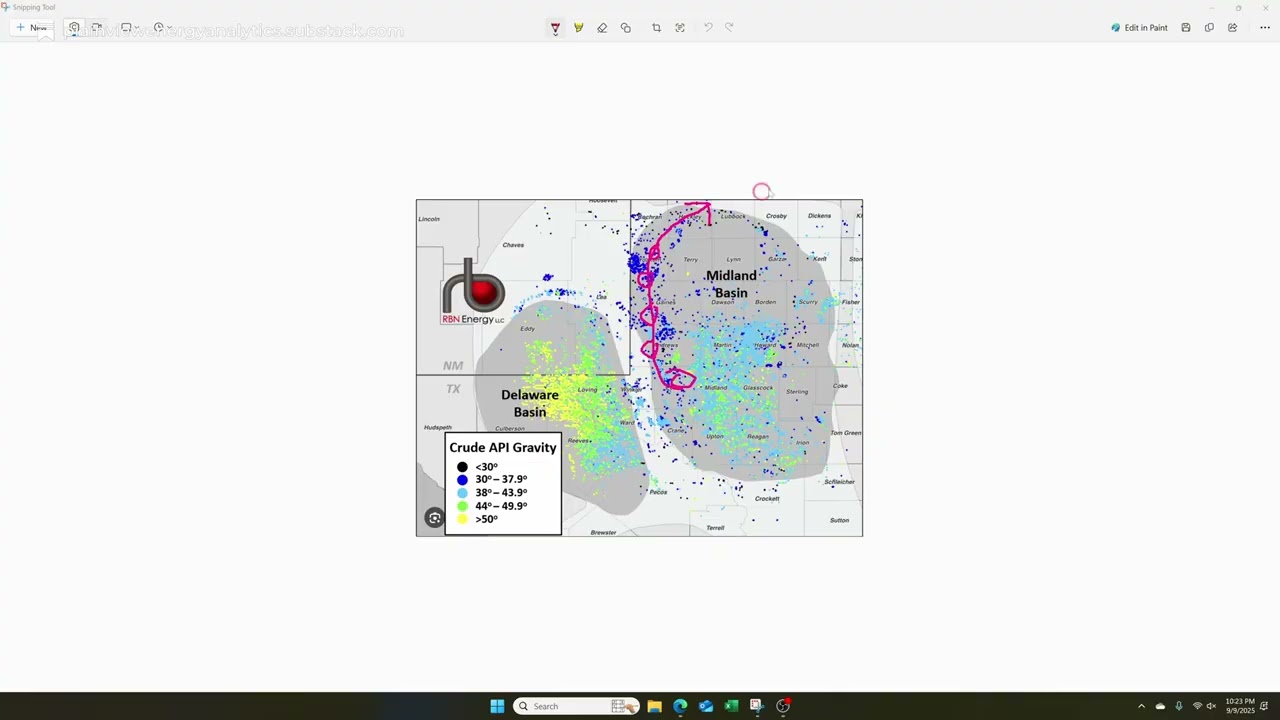This screenshot has width=1280, height=720.
Task: Start a new snip with New button
Action: tap(31, 28)
